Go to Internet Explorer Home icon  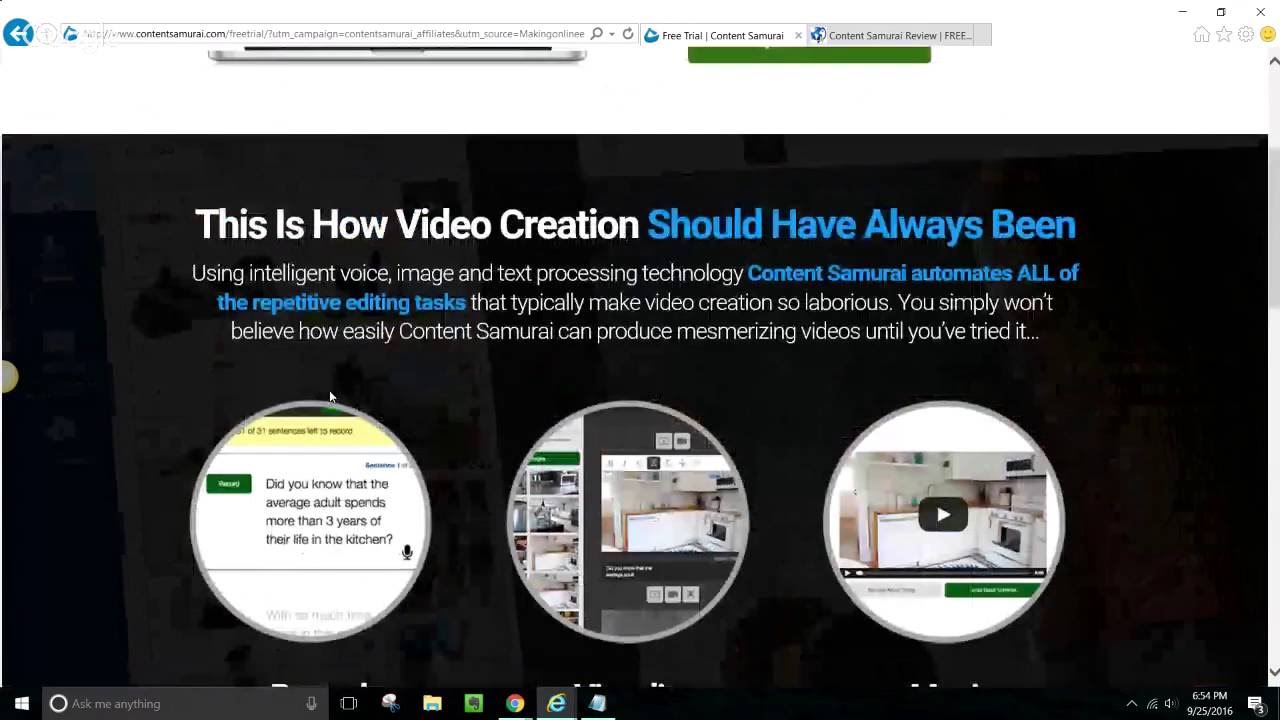pos(1202,34)
